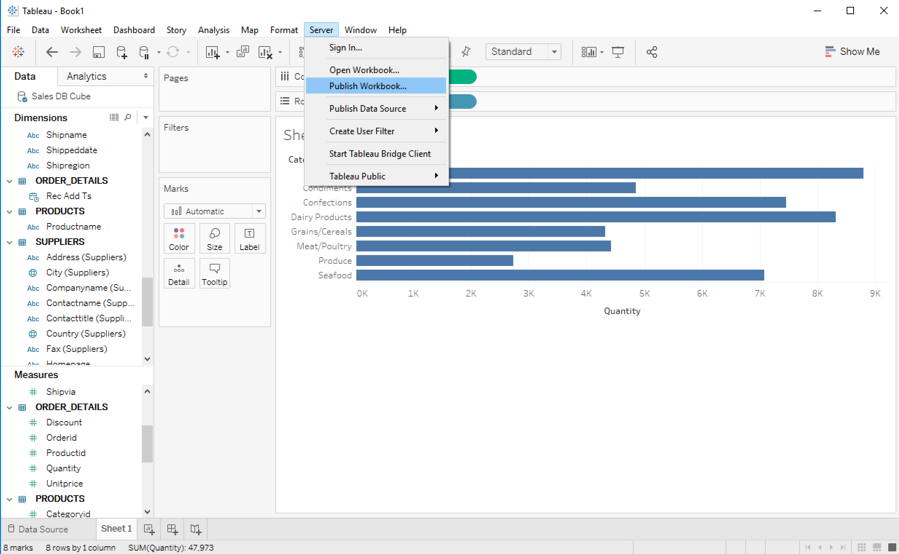Select the Quantity measure
Viewport: 899px width, 554px height.
(64, 469)
